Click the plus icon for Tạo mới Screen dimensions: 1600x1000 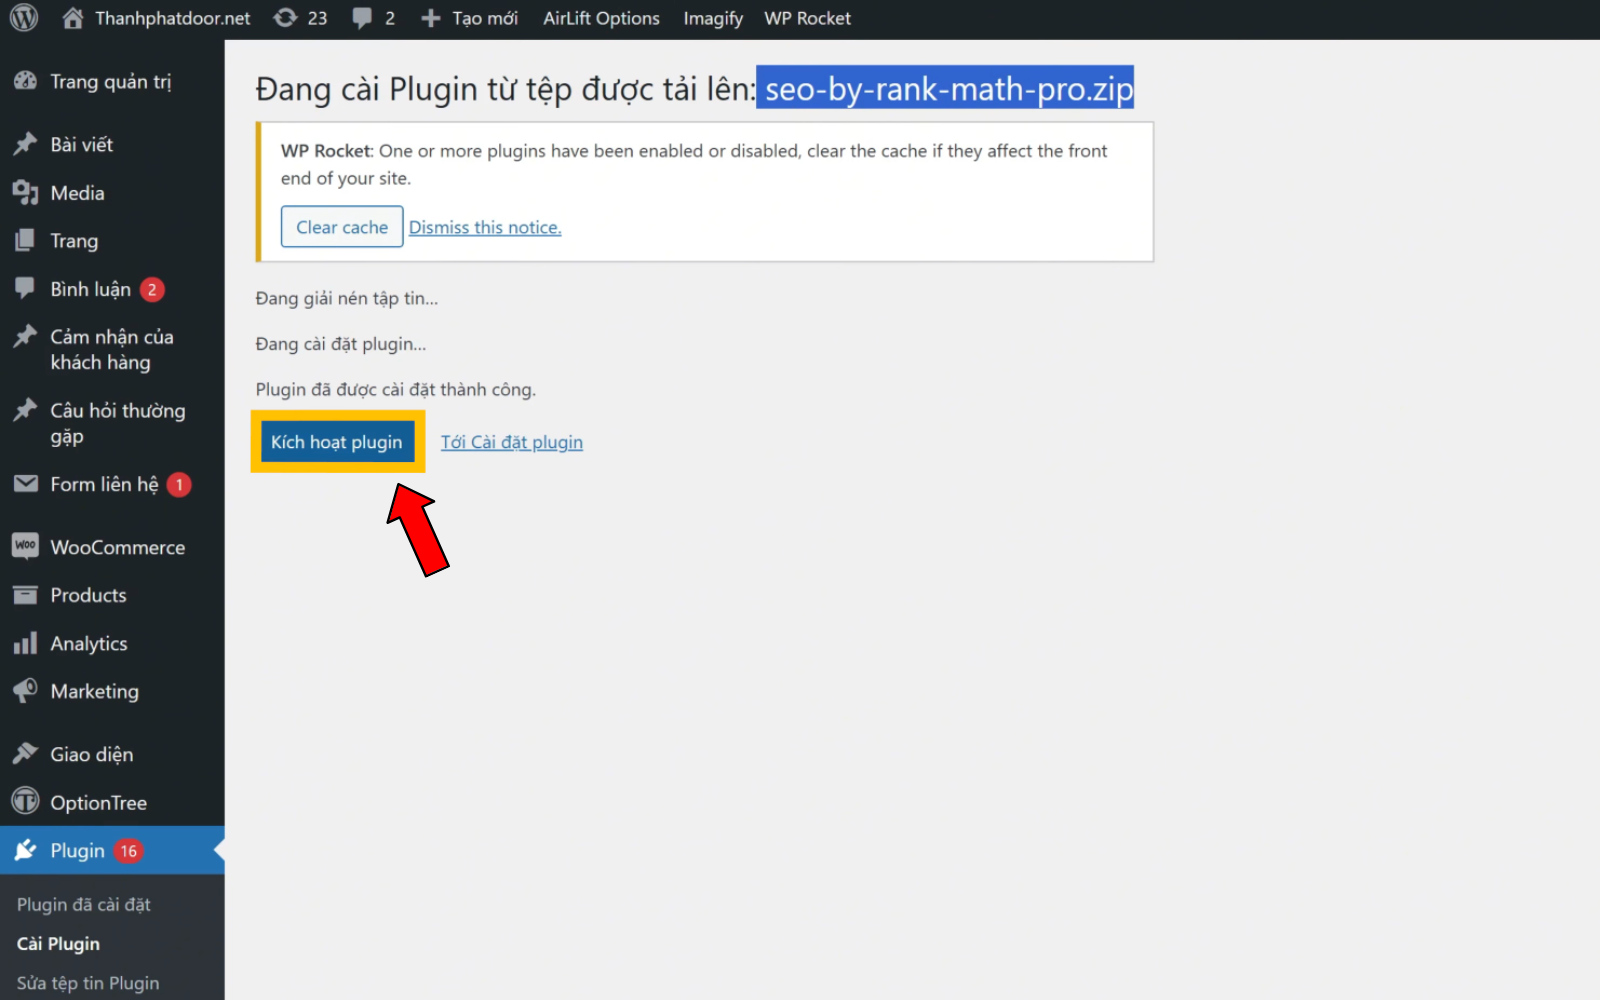click(430, 18)
